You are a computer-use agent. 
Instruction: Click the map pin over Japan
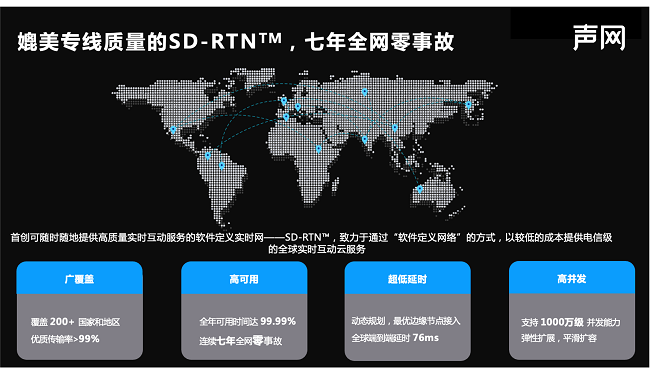point(468,105)
